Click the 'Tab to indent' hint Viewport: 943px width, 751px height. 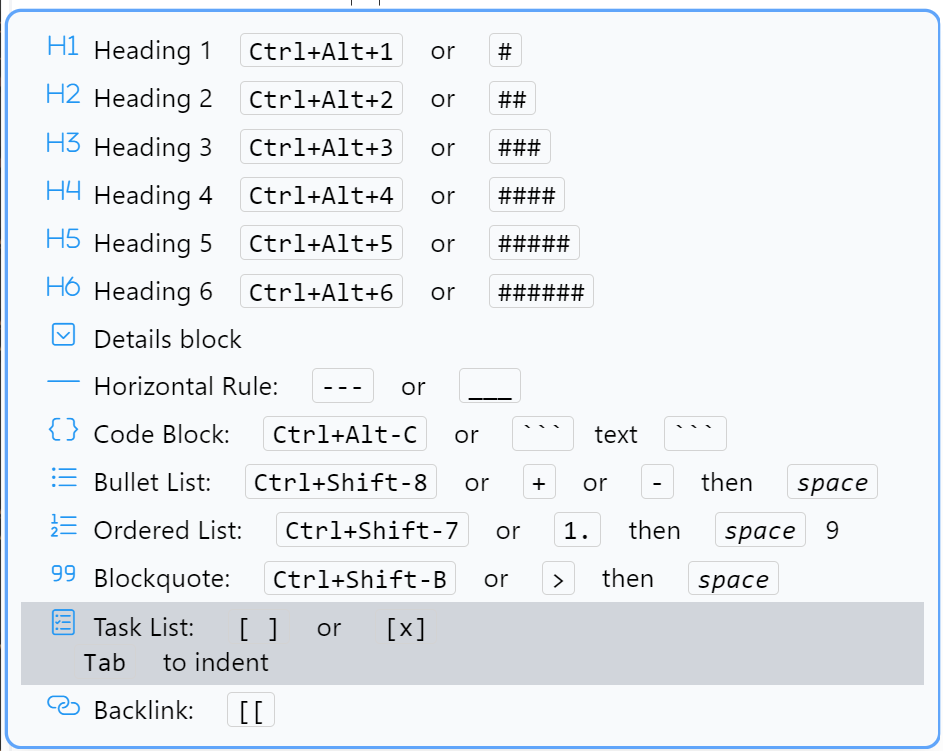176,663
